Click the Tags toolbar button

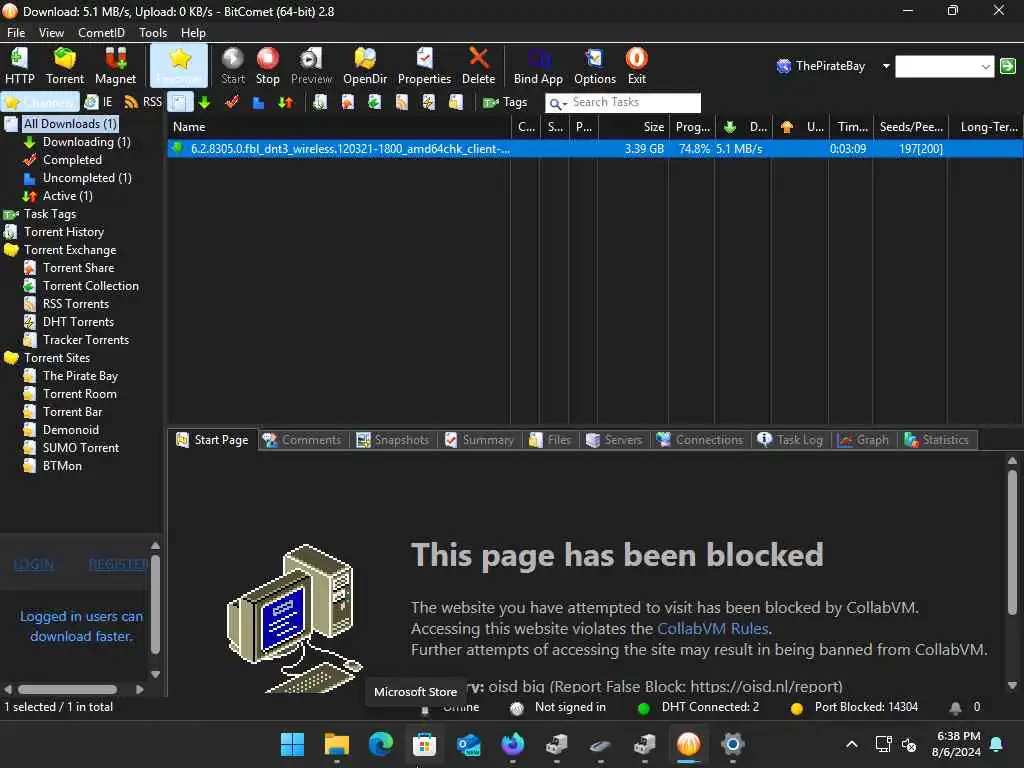(x=505, y=103)
